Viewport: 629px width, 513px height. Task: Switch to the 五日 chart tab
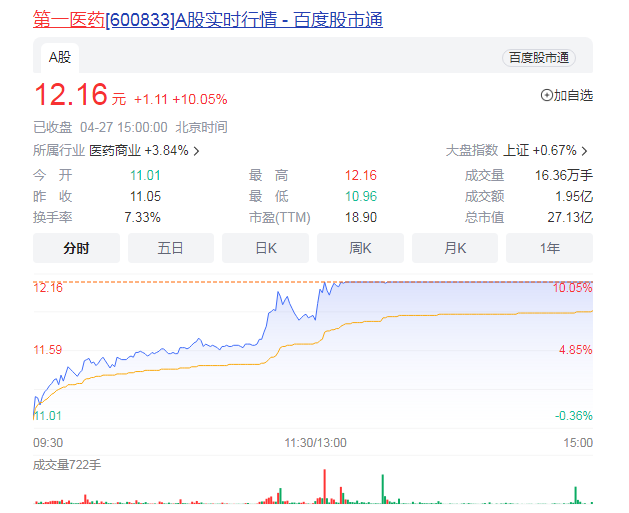(x=171, y=248)
